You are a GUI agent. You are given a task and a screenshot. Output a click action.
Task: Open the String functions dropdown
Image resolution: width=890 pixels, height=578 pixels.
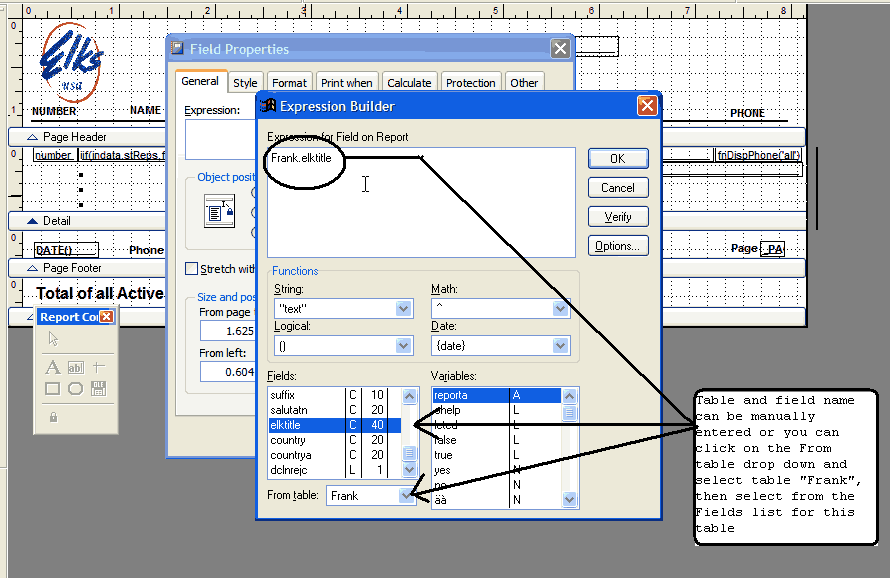[404, 309]
